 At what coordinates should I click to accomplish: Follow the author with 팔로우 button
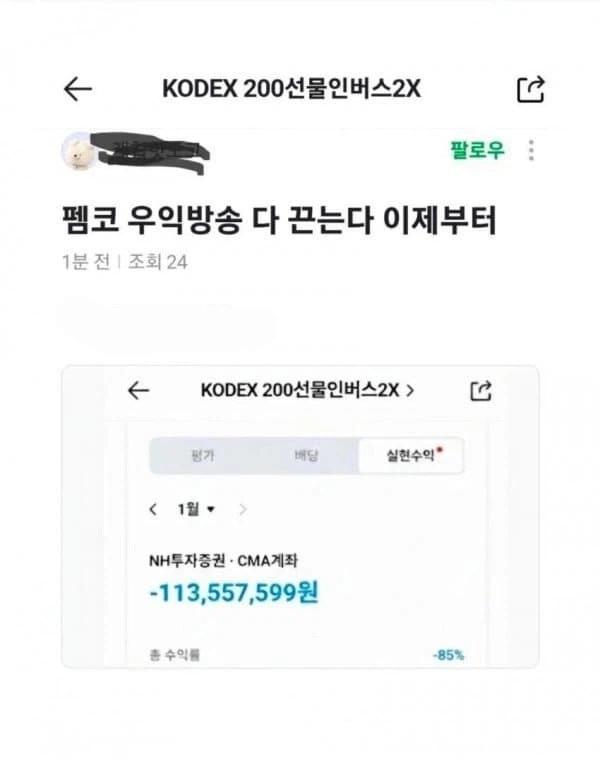point(478,150)
